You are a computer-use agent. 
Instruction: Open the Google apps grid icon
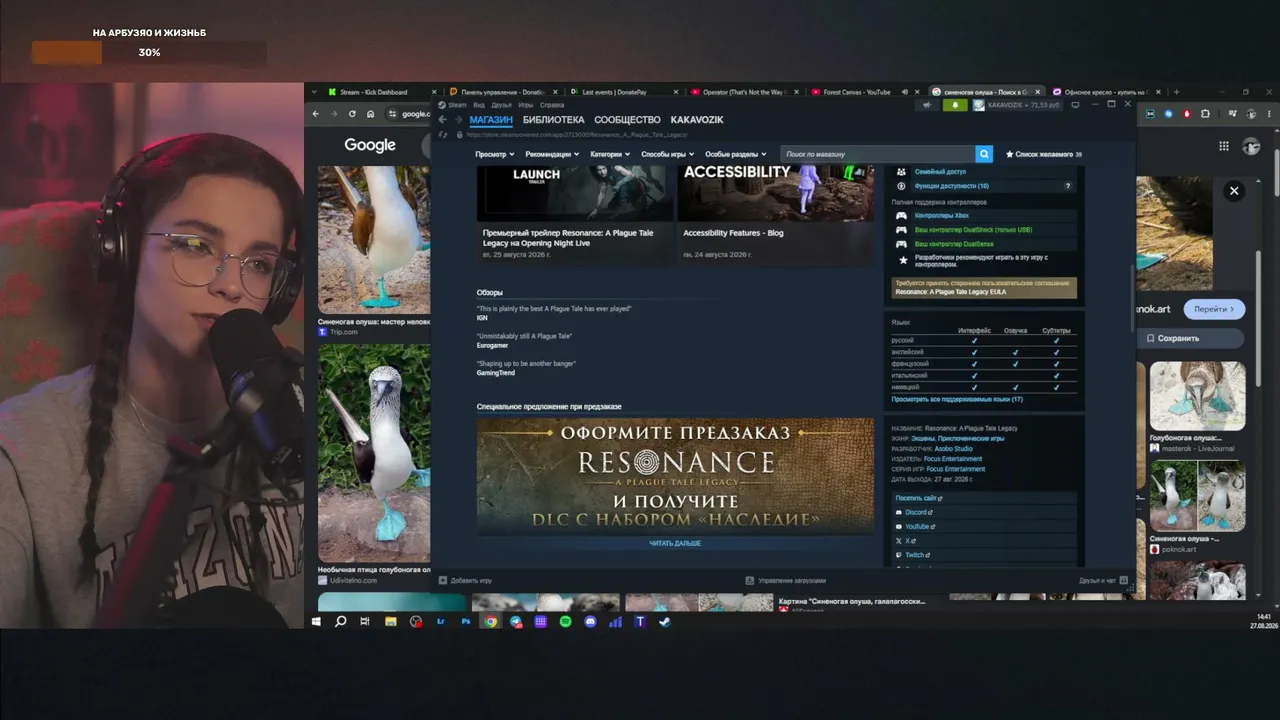(x=1224, y=146)
